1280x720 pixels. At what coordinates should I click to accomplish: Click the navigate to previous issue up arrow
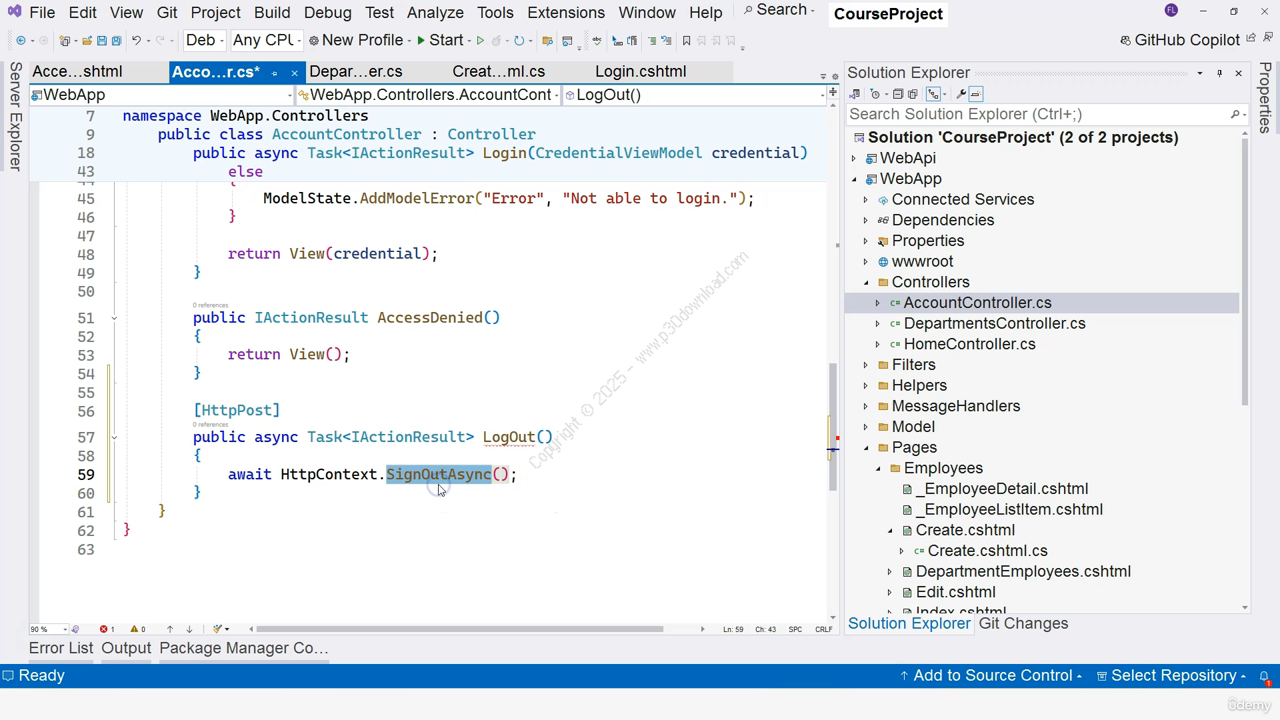[170, 629]
